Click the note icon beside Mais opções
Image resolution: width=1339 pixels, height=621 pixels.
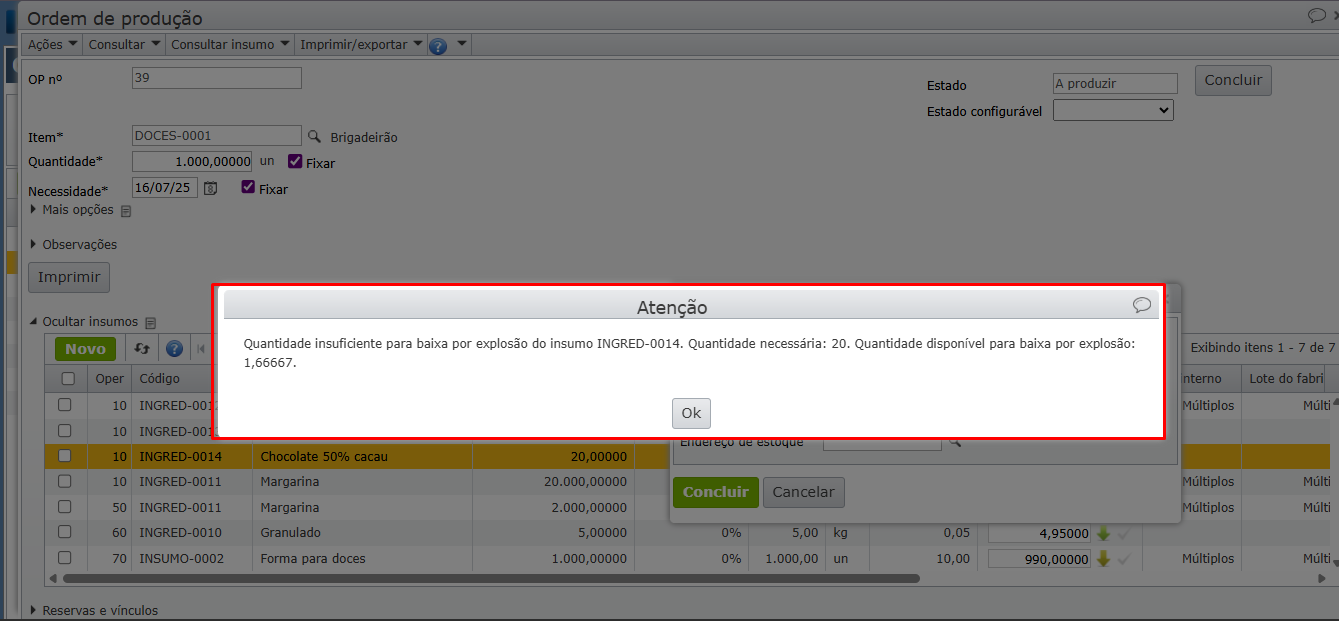point(126,211)
